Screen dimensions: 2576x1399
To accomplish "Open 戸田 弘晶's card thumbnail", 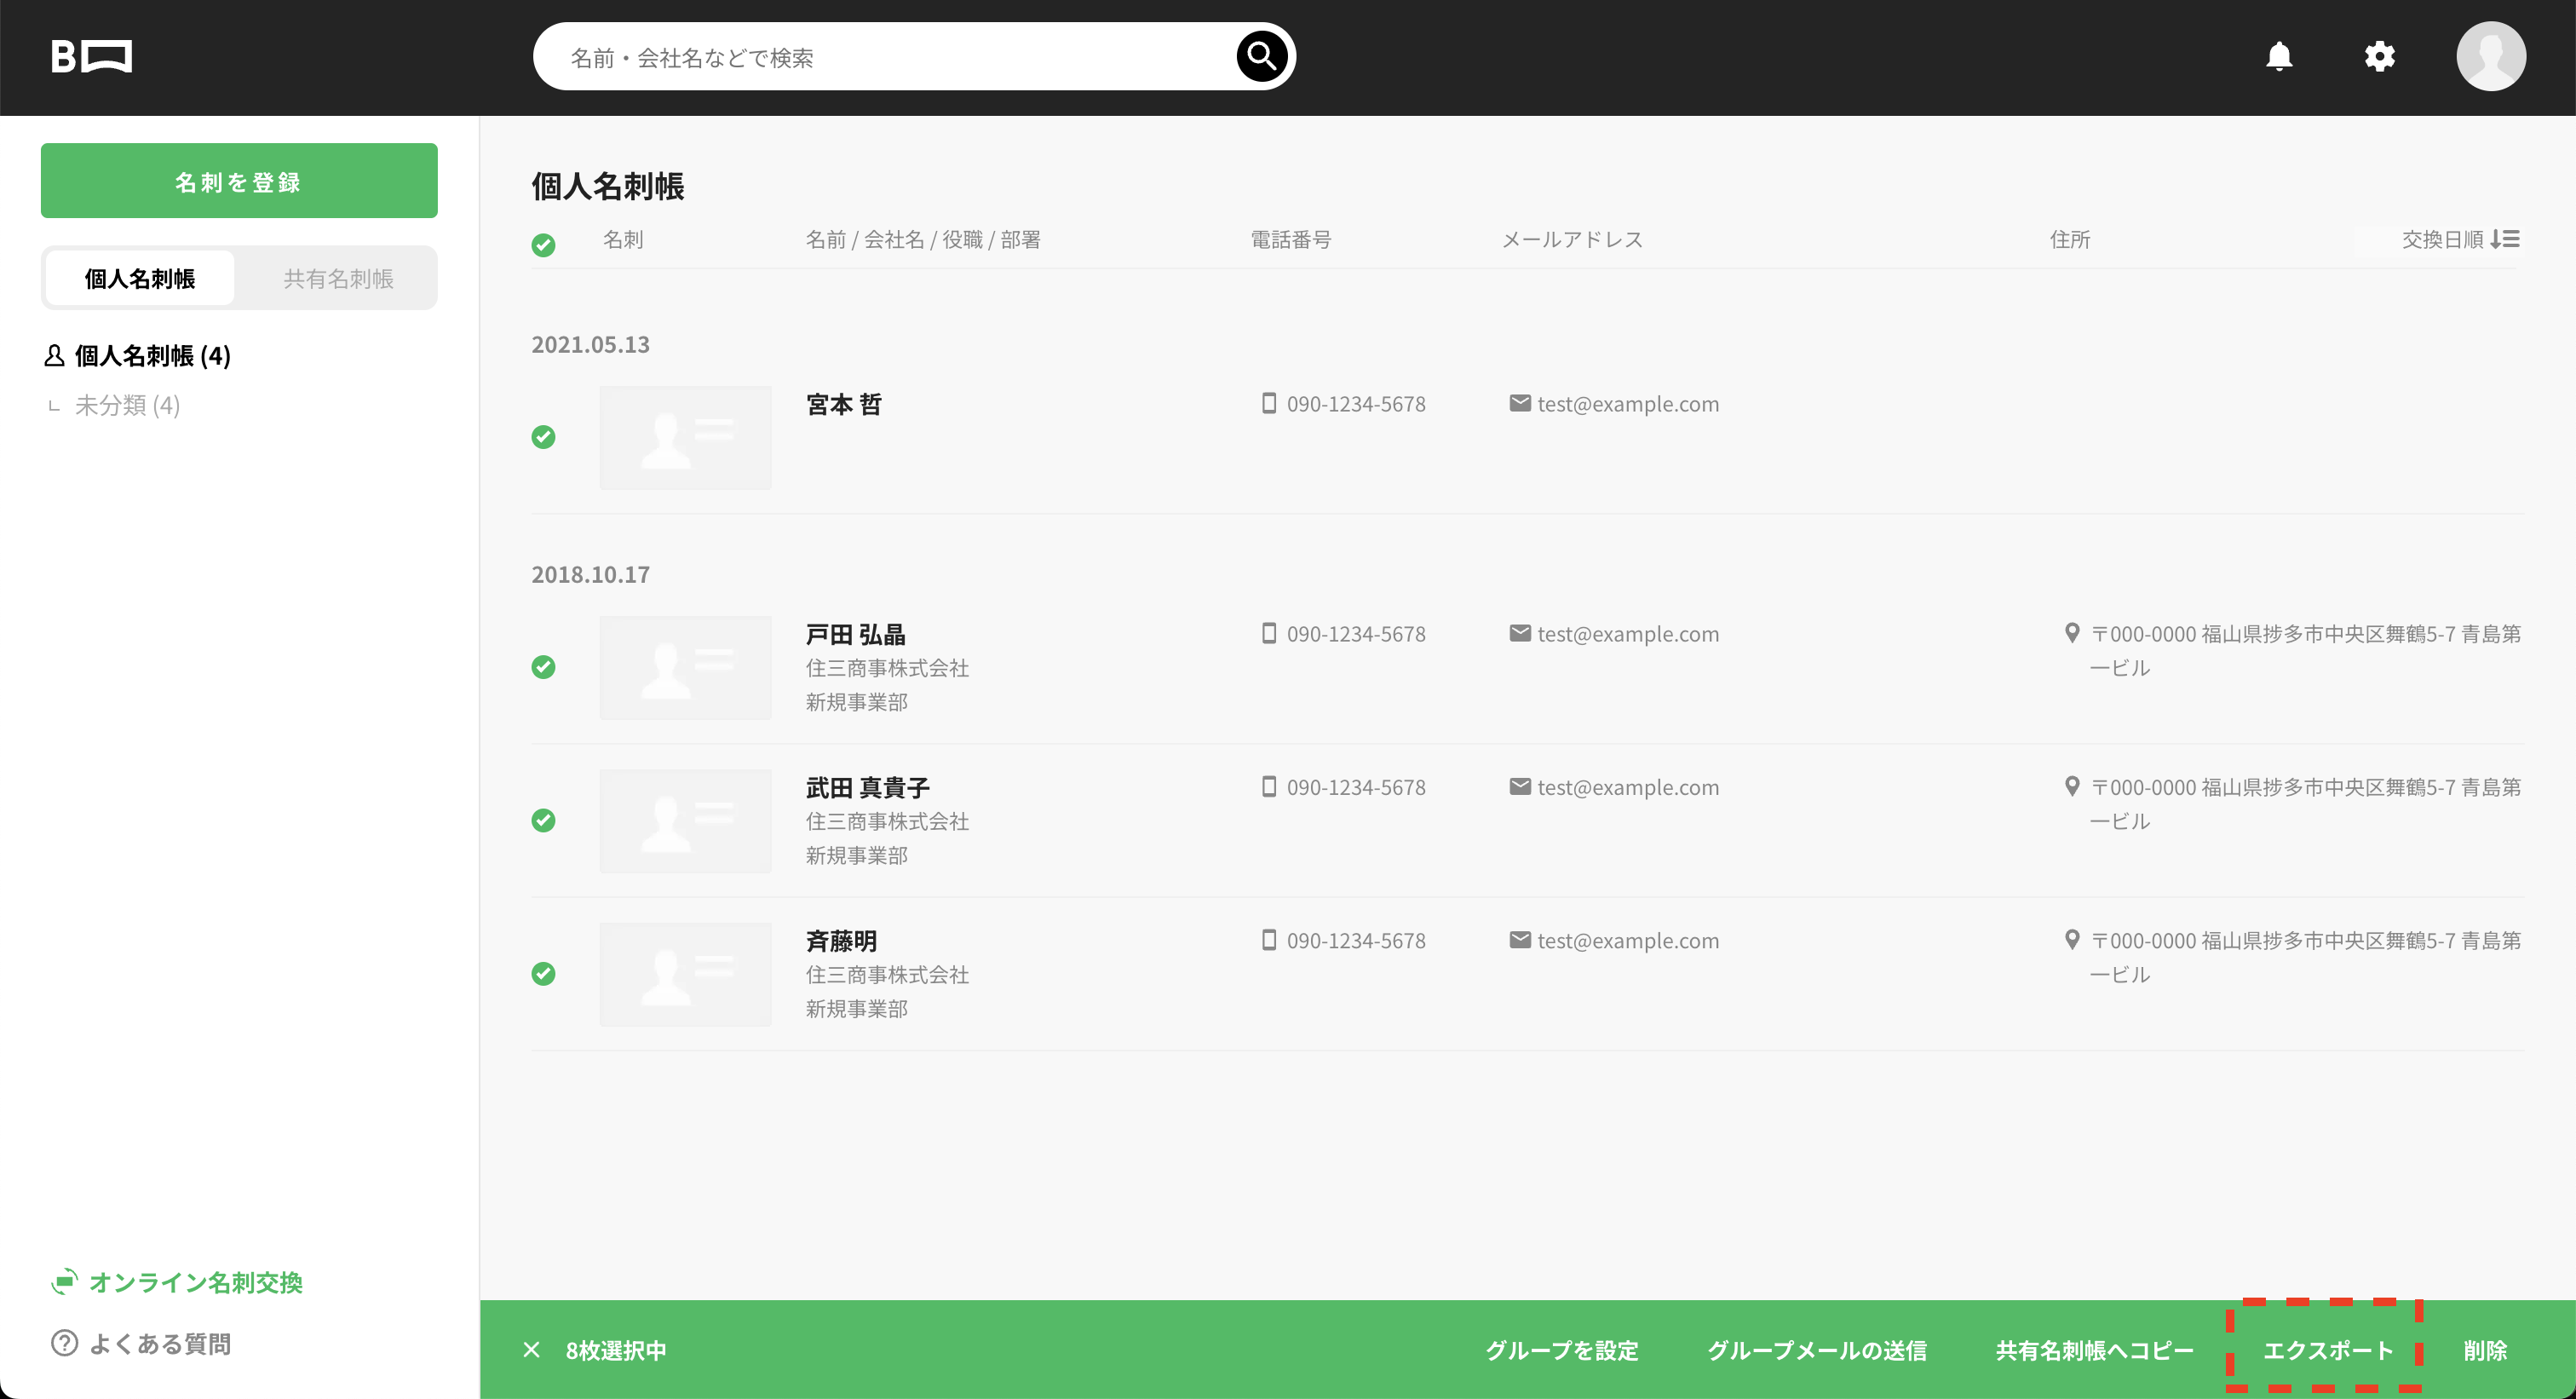I will [x=685, y=667].
